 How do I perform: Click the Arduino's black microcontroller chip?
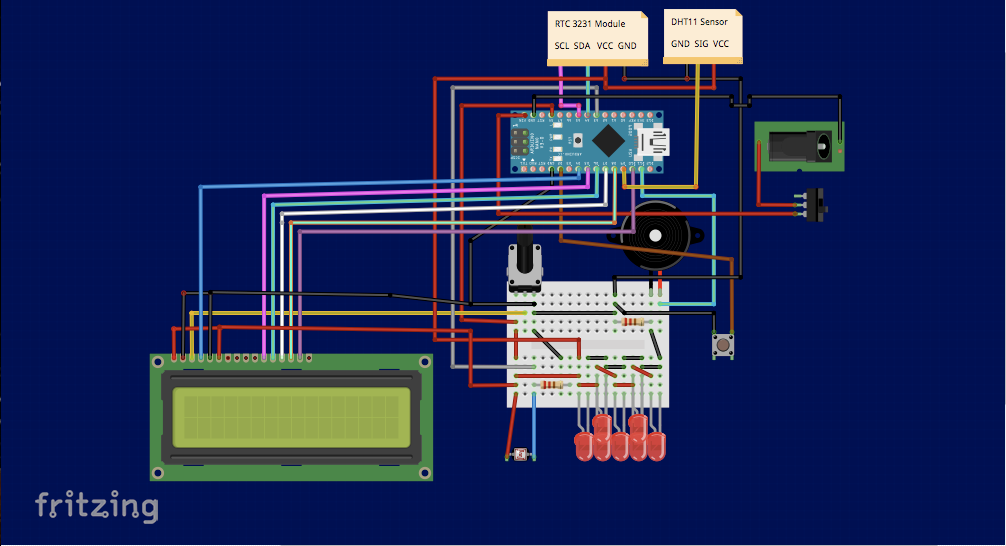pyautogui.click(x=608, y=141)
